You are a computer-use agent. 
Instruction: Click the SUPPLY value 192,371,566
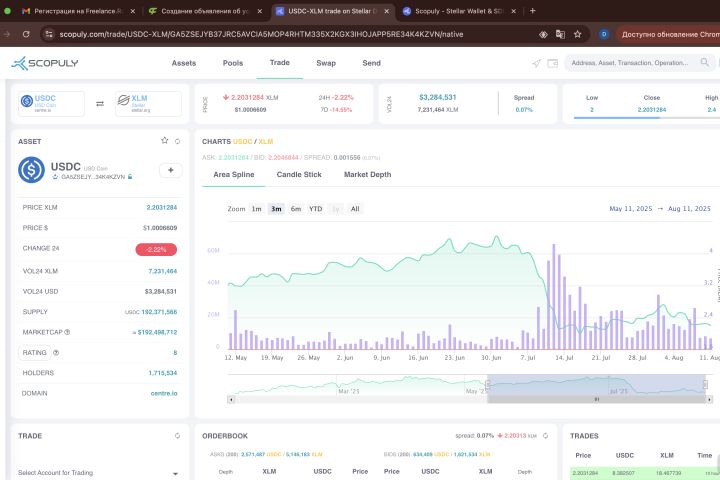point(159,312)
